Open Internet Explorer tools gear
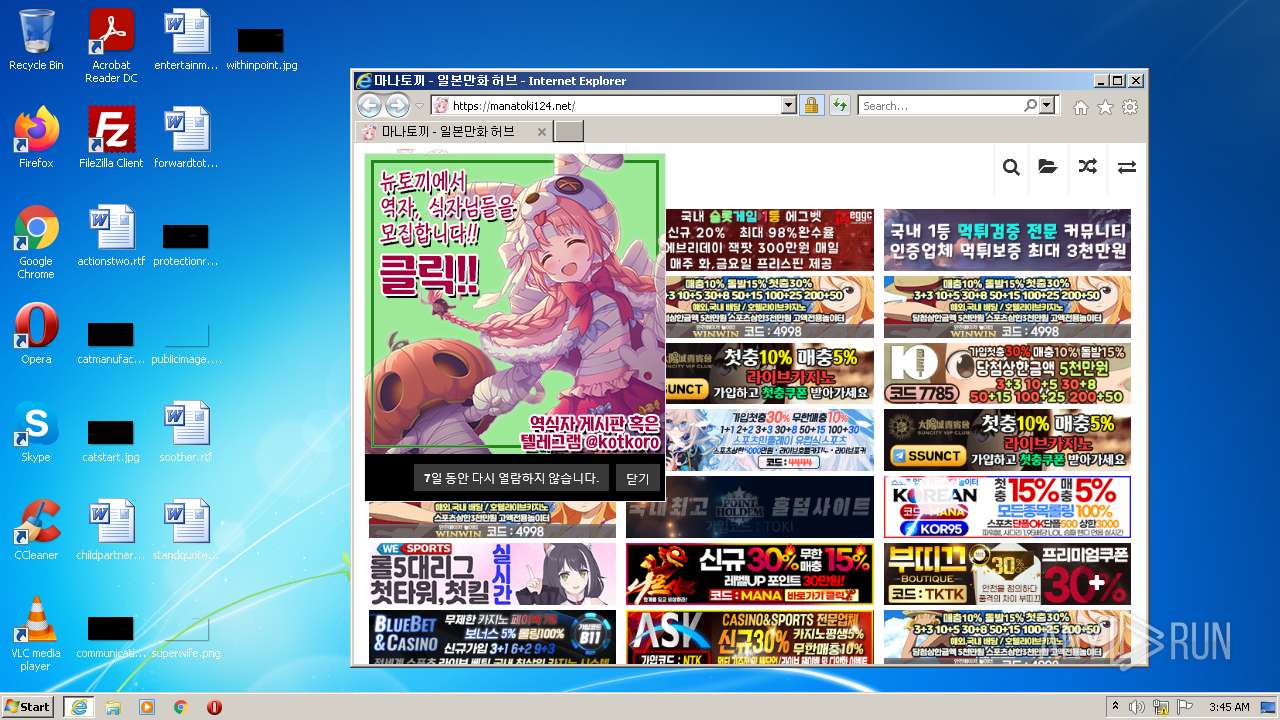Screen dimensions: 1280x720 [1130, 107]
